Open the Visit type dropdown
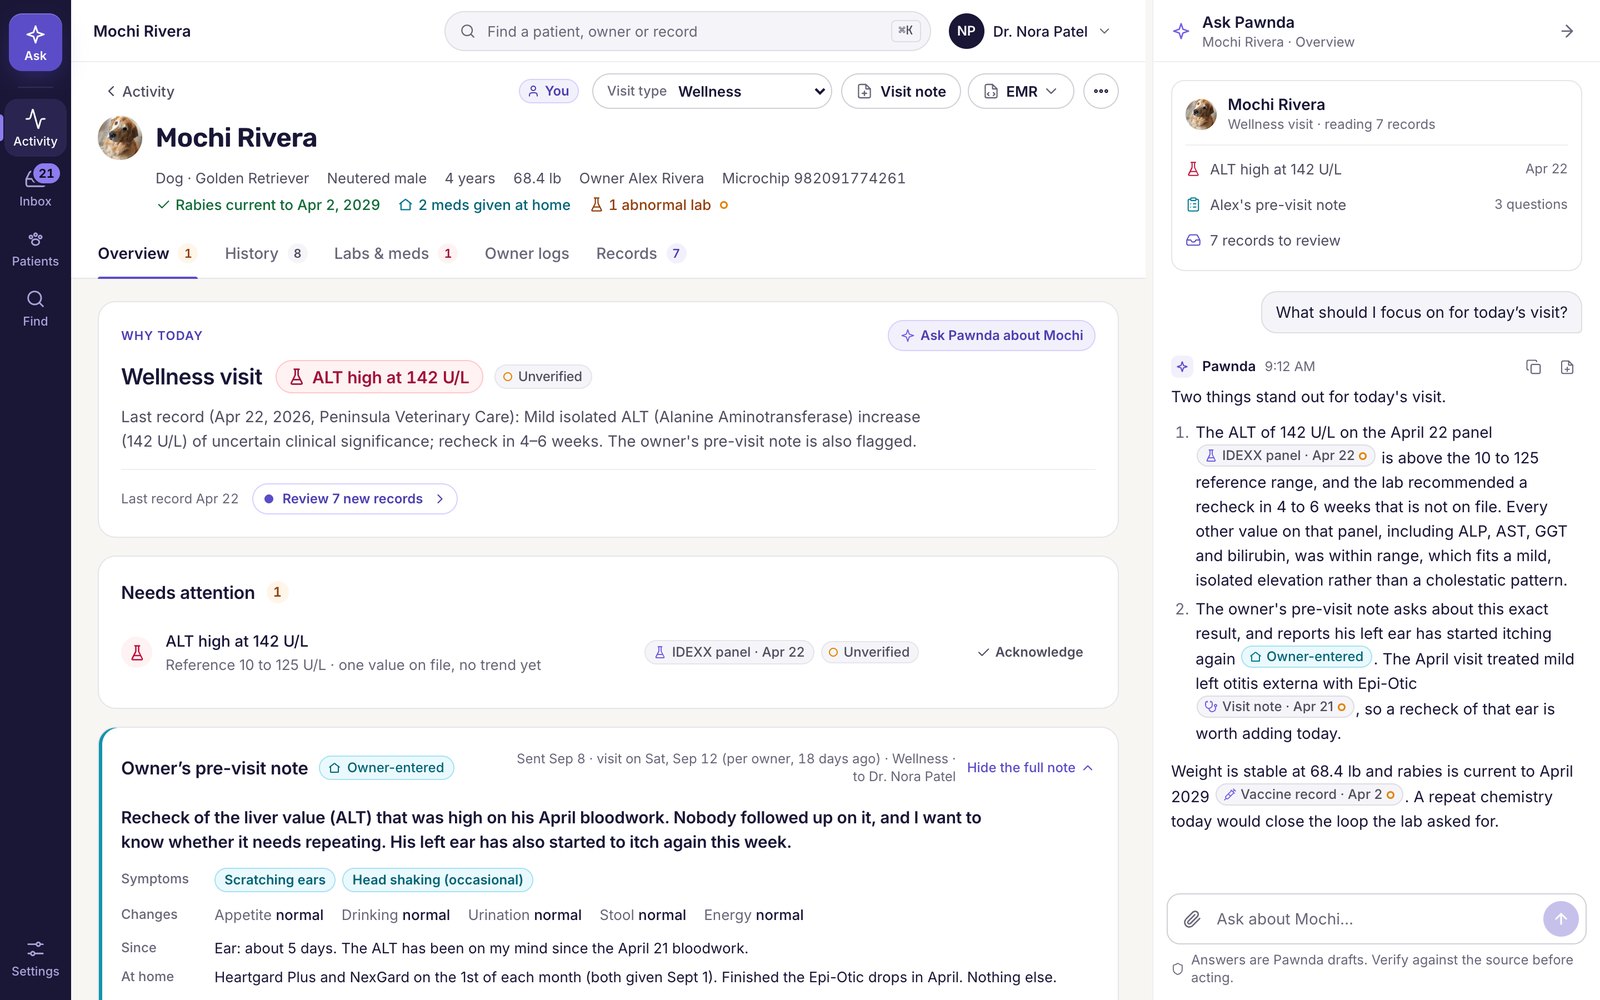1600x1000 pixels. tap(712, 91)
